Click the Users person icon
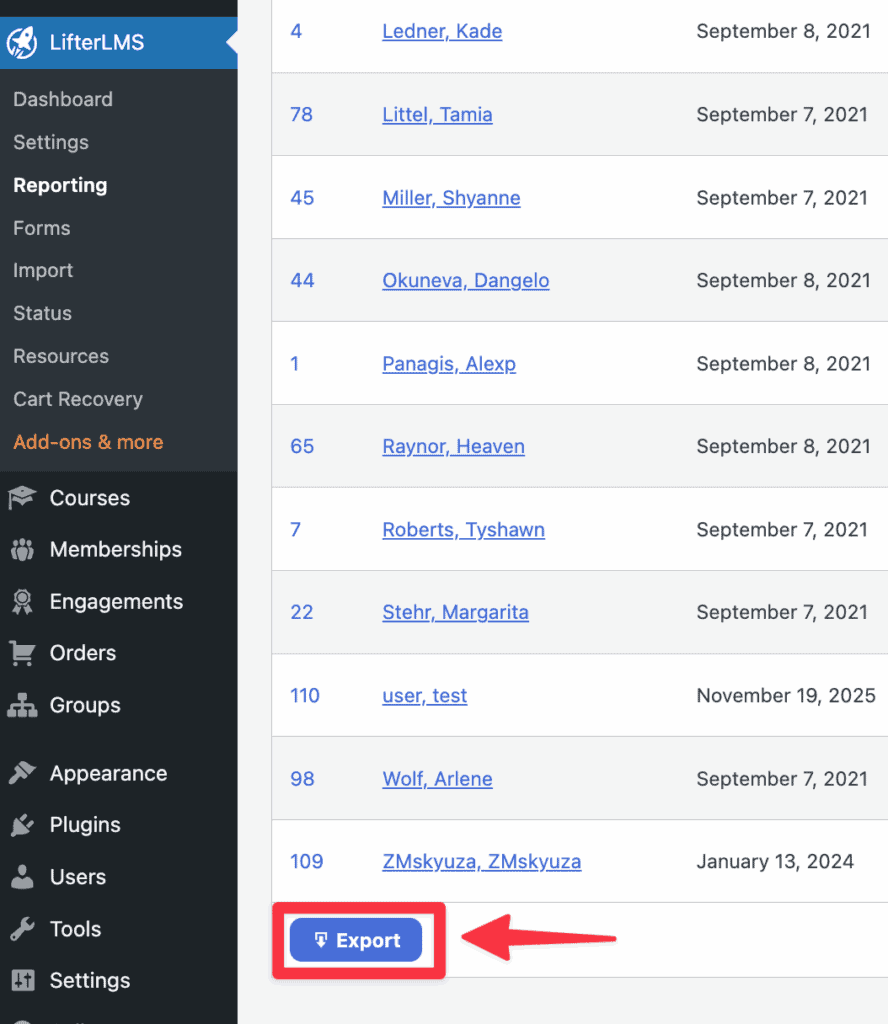Screen dimensions: 888x1024 (x=22, y=877)
